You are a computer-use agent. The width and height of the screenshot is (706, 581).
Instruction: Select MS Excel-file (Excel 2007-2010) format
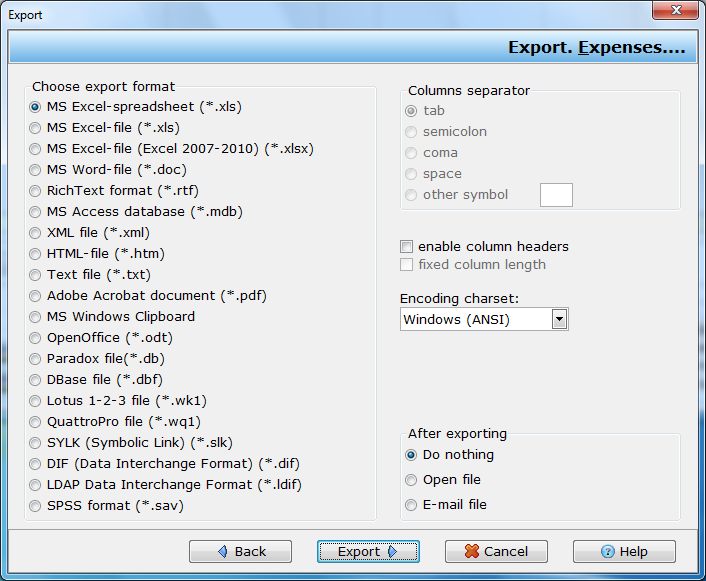point(36,149)
